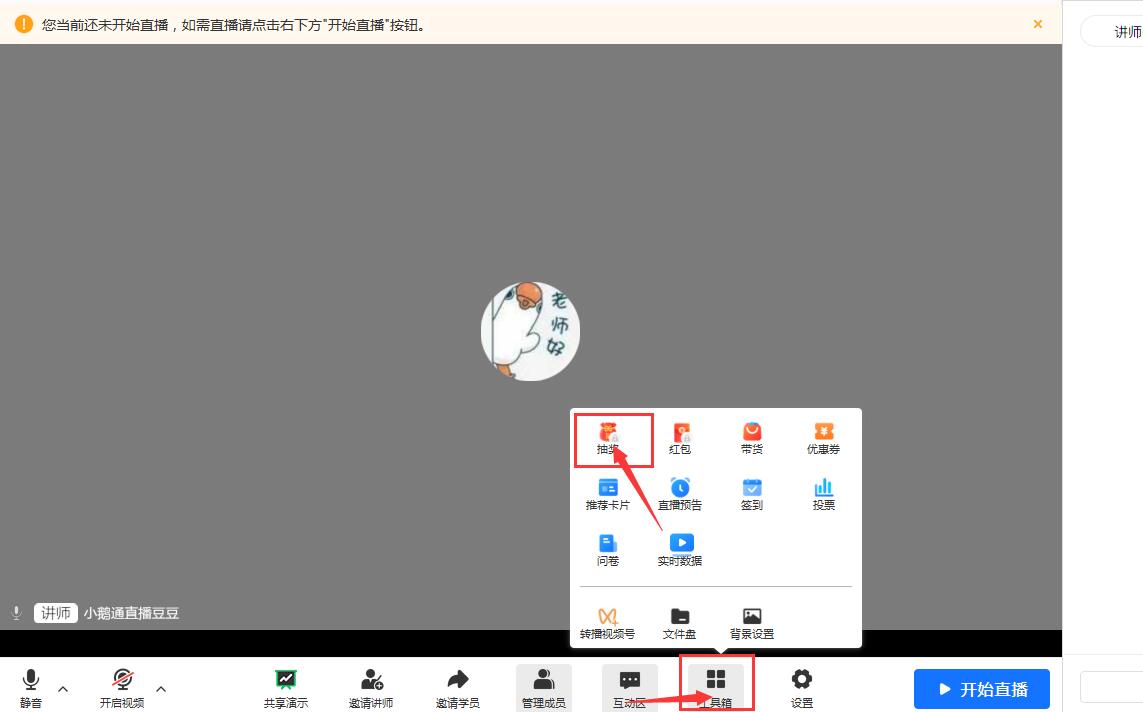The image size is (1143, 712).
Task: Open 背景设置 background settings
Action: tap(752, 623)
